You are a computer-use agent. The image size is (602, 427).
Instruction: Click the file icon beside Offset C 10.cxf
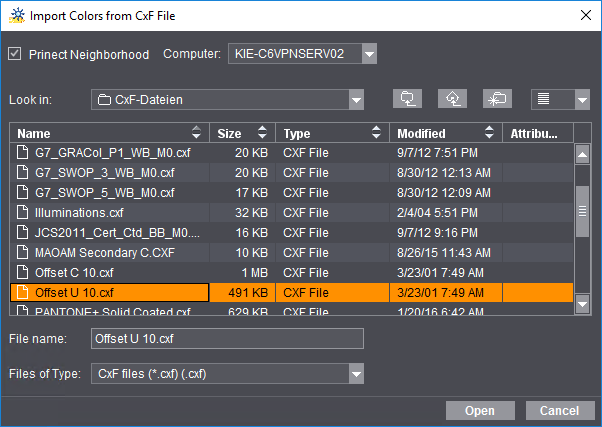pyautogui.click(x=23, y=272)
